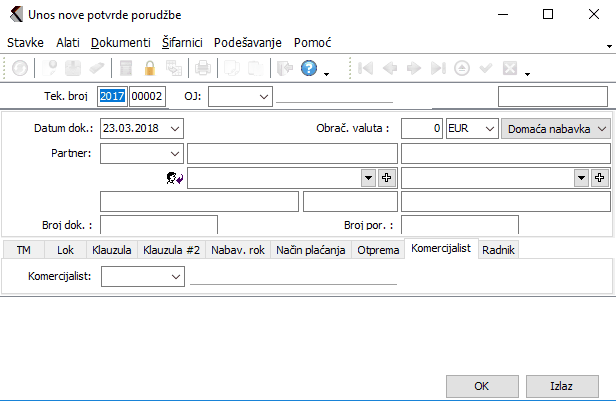Click the contact person icon below Partner
Screen dimensions: 616x401
[x=175, y=177]
